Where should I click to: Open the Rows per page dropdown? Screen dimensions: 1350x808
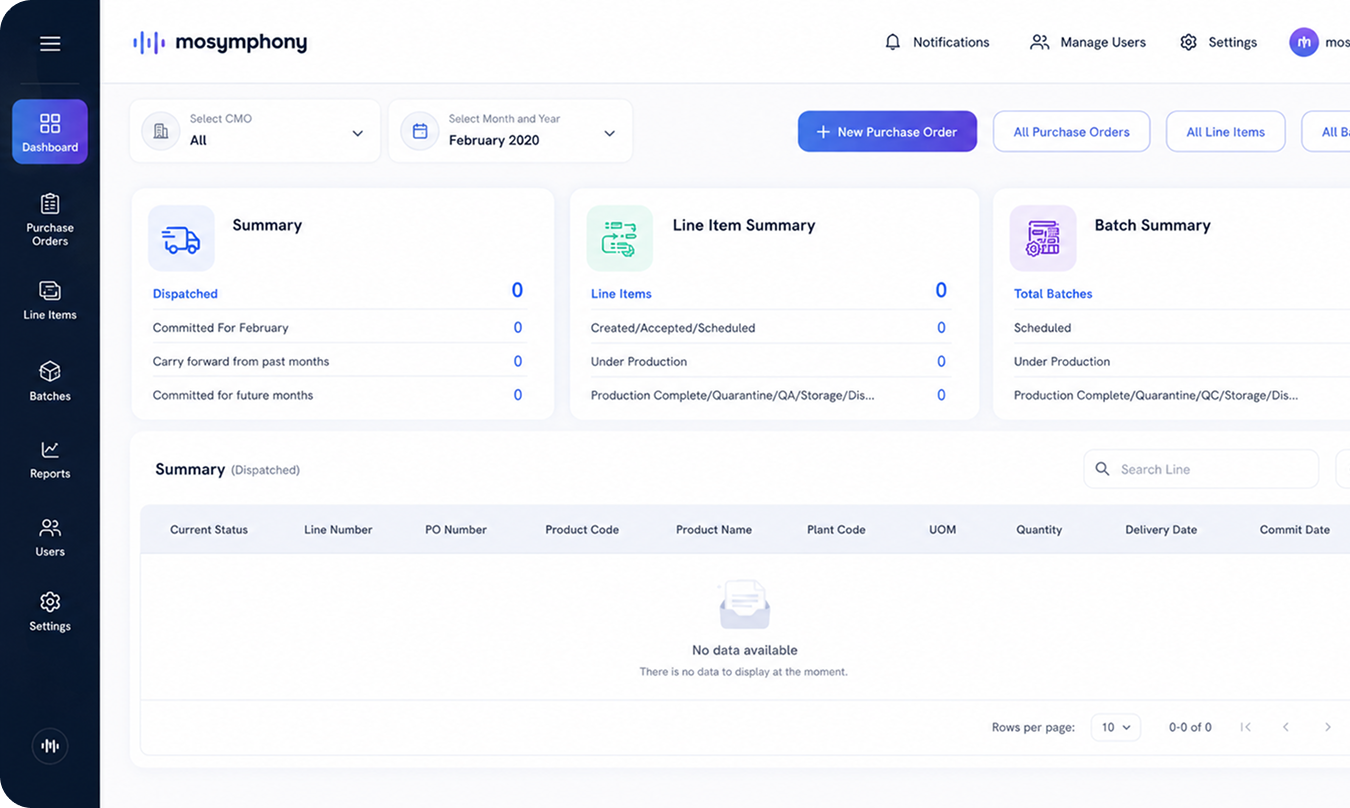pos(1116,727)
